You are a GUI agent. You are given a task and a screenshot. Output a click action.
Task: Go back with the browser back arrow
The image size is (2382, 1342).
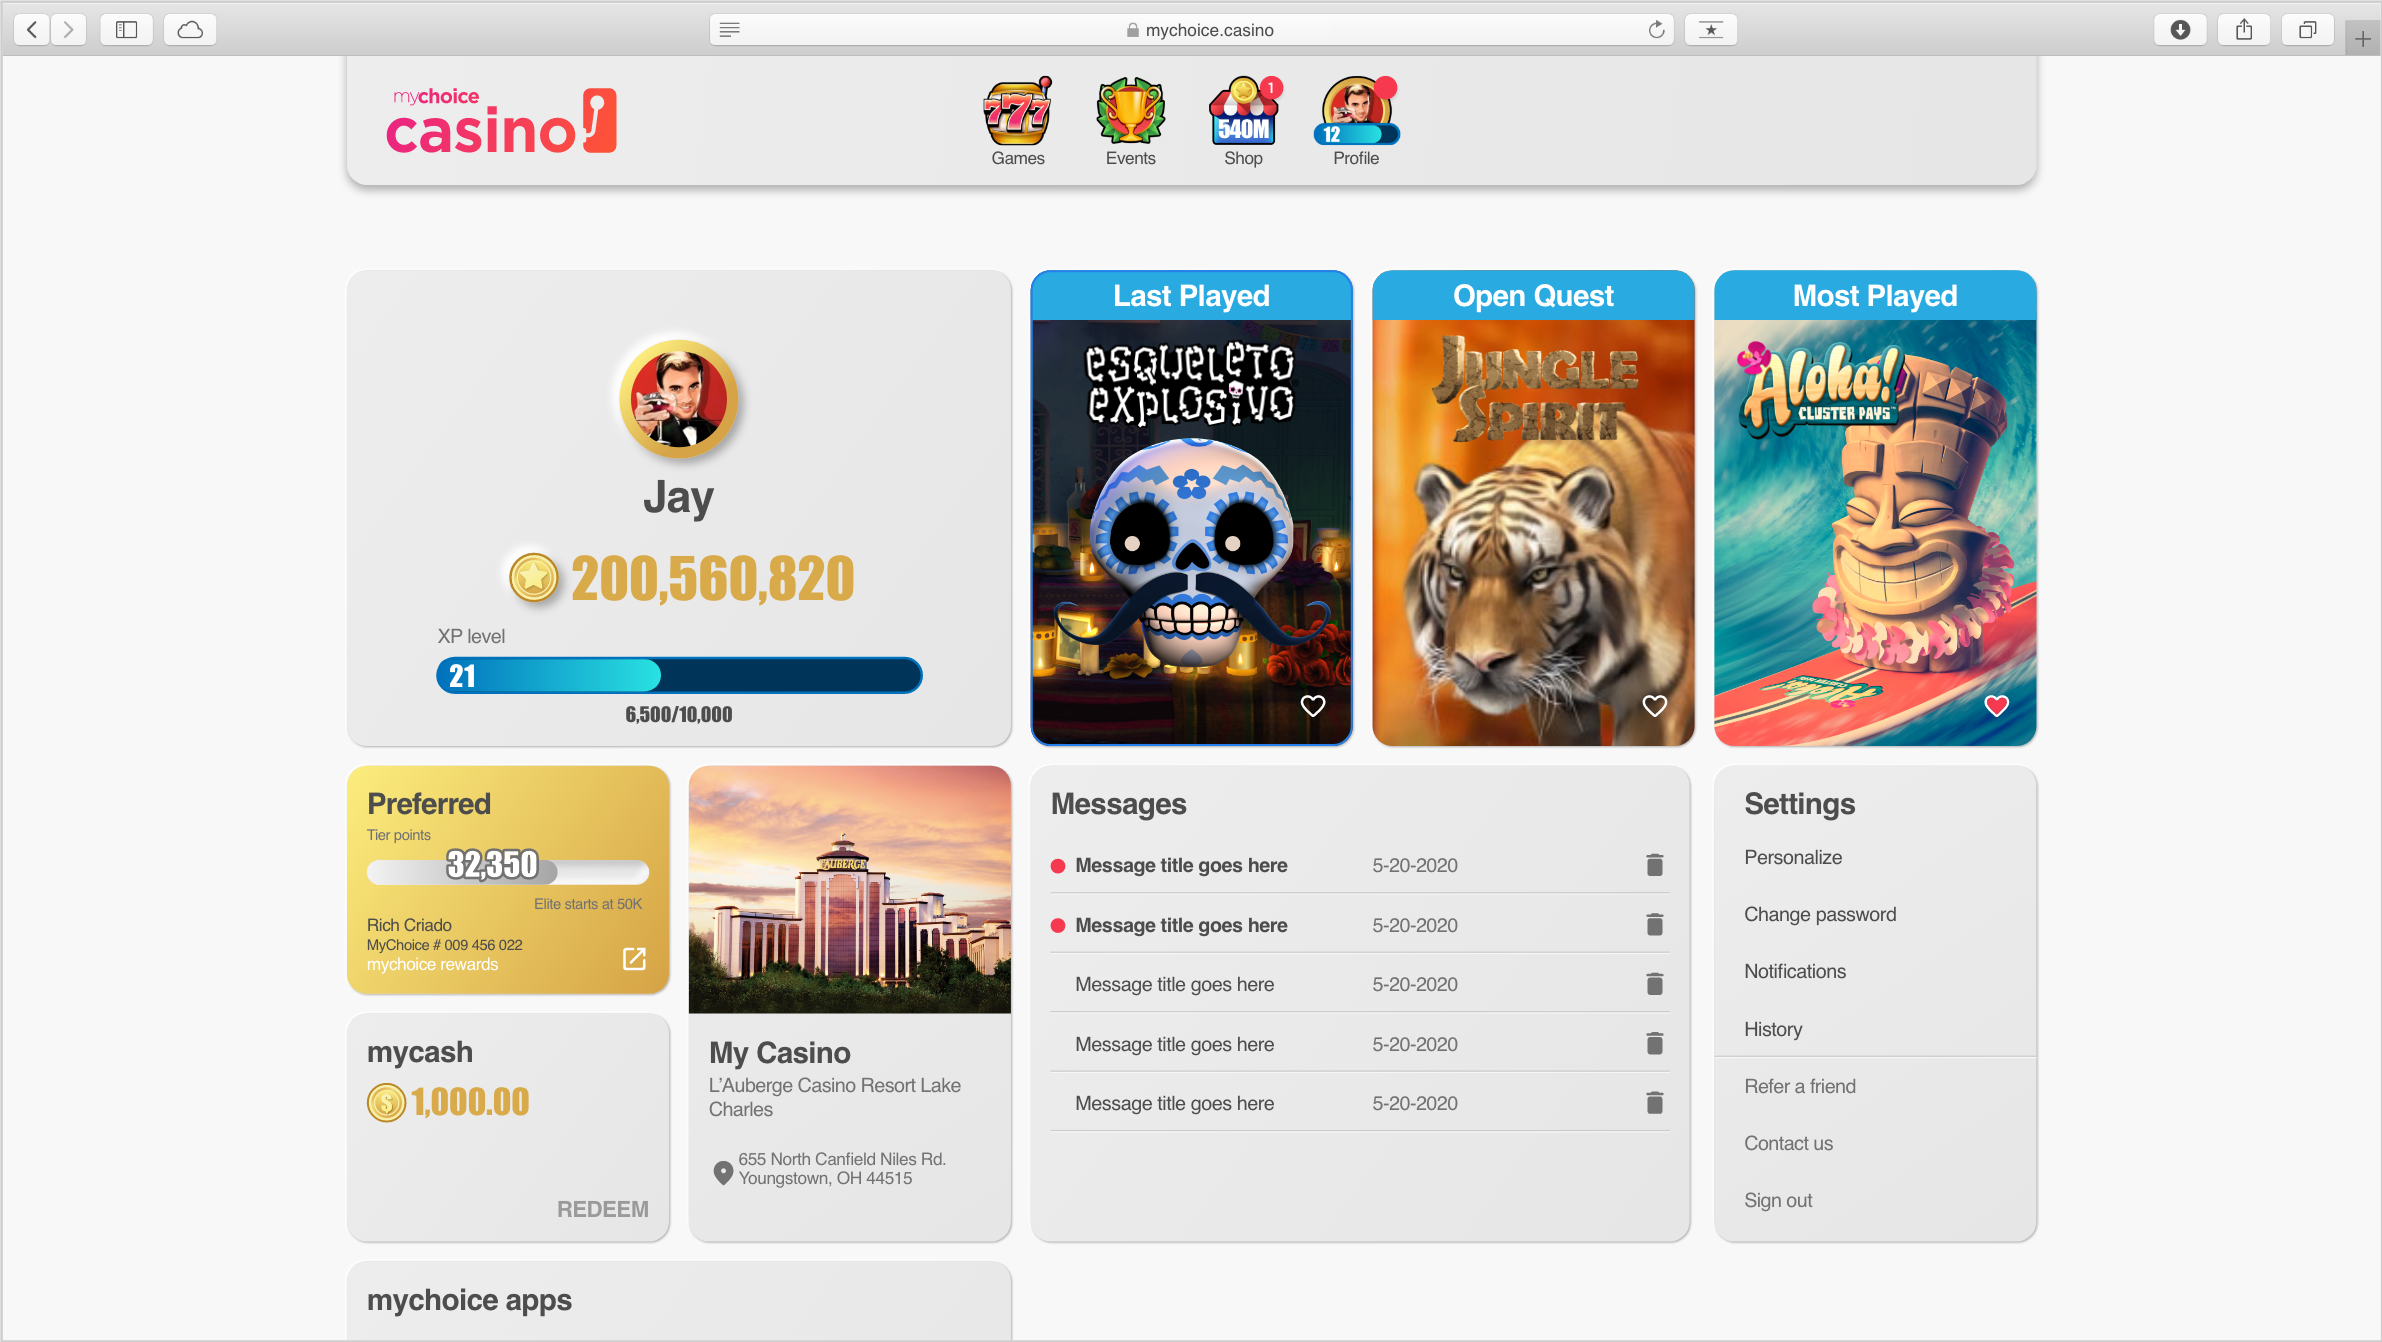(x=32, y=30)
